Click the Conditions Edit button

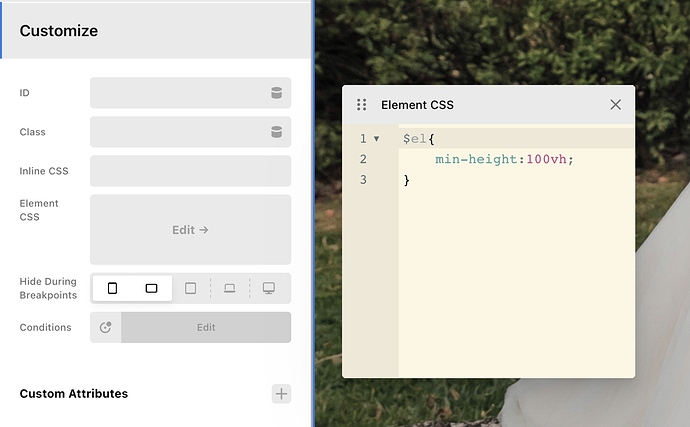206,327
